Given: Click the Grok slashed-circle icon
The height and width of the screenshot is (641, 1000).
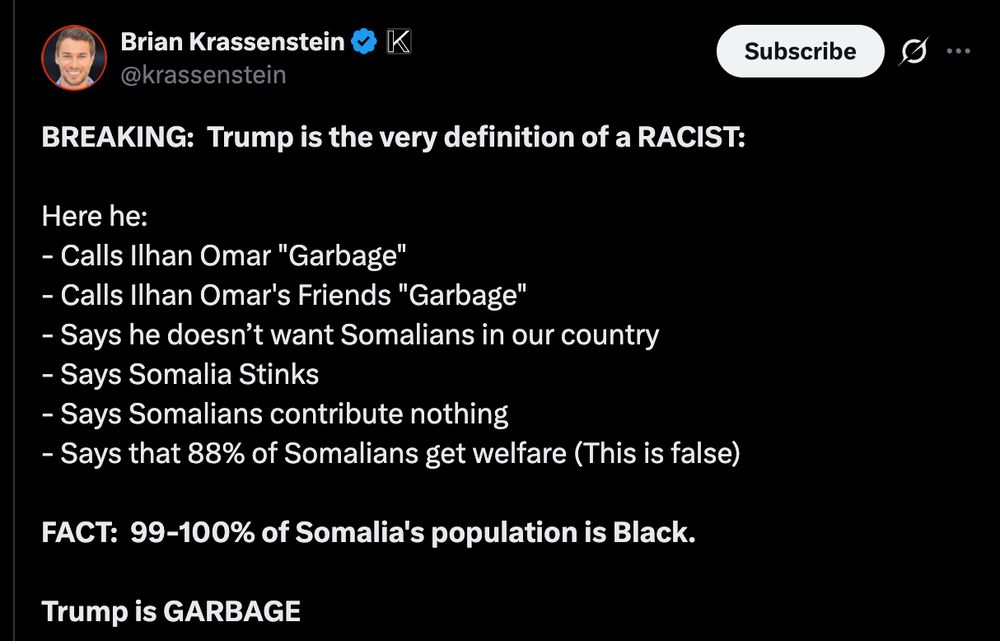Looking at the screenshot, I should pyautogui.click(x=913, y=52).
